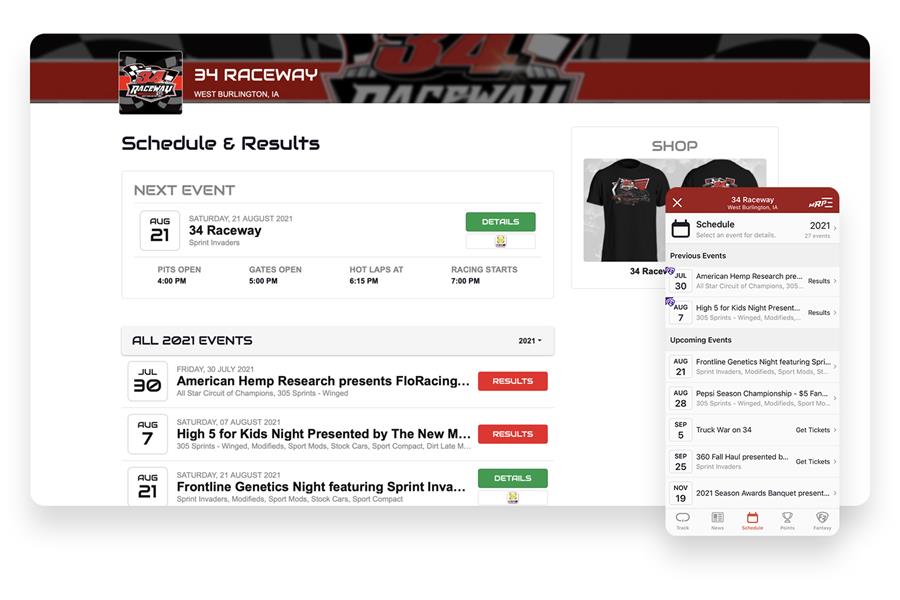Open the 2021 season selector in the mobile schedule
This screenshot has height=600, width=900.
822,229
